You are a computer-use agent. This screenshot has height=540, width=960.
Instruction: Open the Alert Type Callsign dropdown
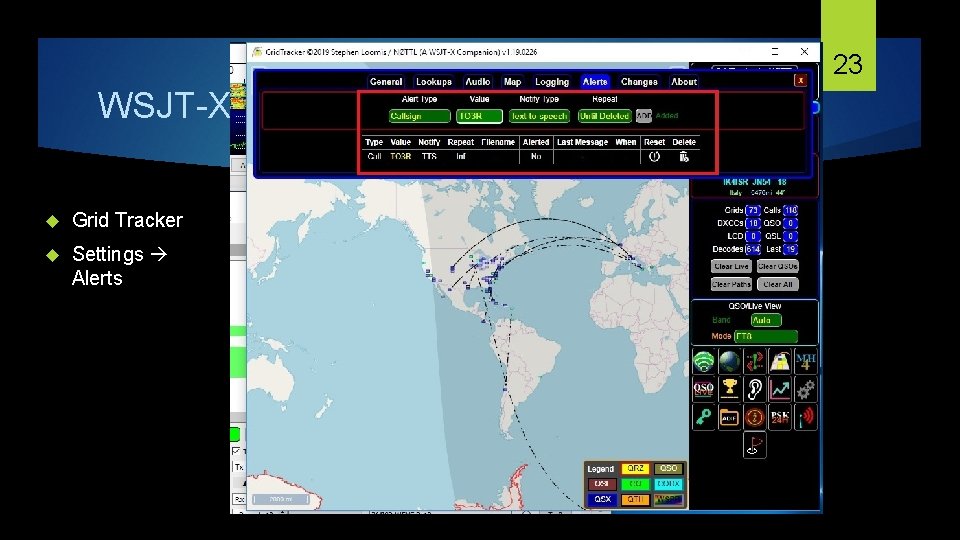(x=419, y=116)
